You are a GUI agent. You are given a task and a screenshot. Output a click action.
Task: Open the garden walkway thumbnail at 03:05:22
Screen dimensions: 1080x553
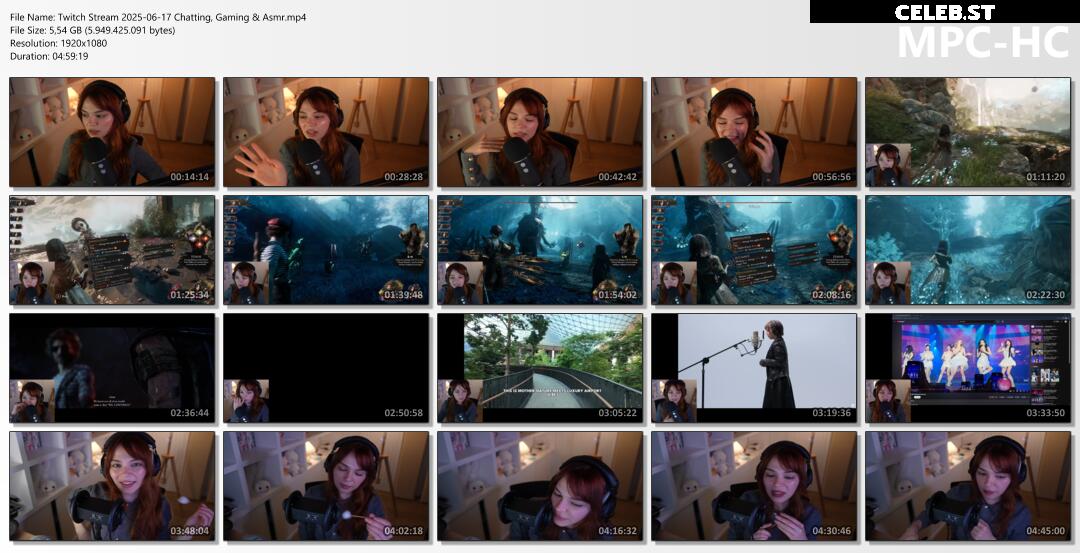pos(540,368)
